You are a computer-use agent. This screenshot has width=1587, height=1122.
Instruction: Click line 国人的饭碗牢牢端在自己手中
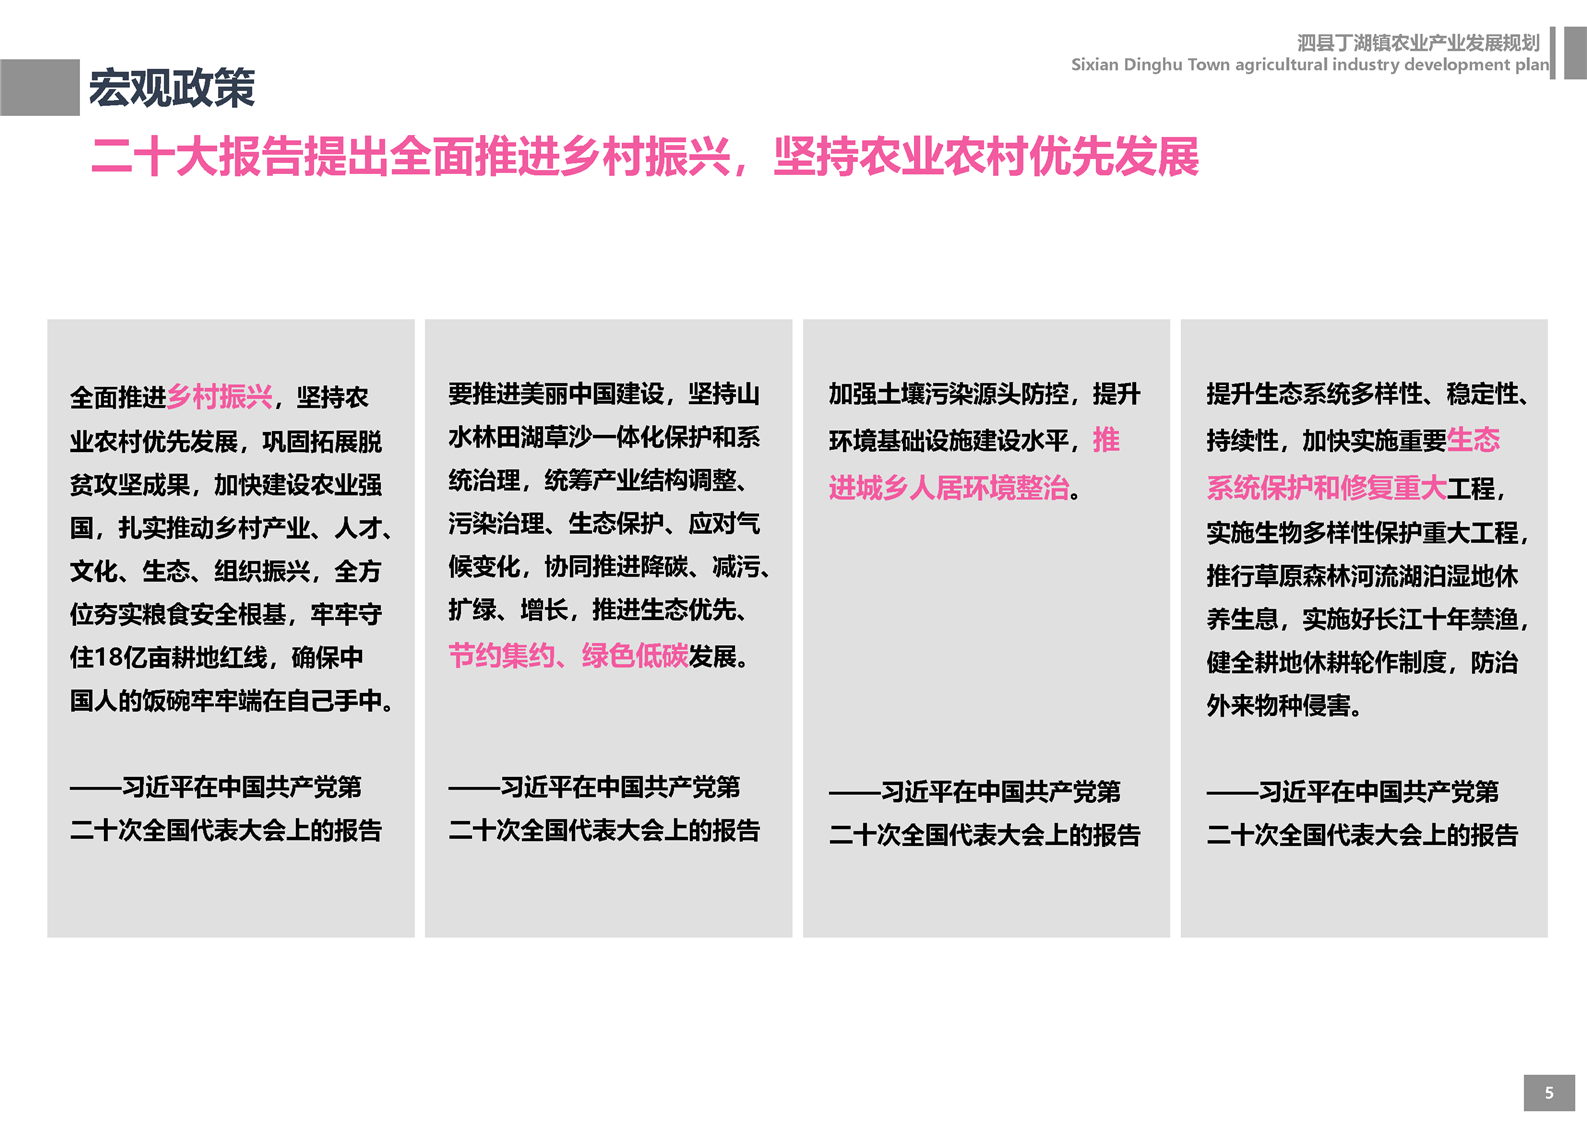[x=232, y=701]
